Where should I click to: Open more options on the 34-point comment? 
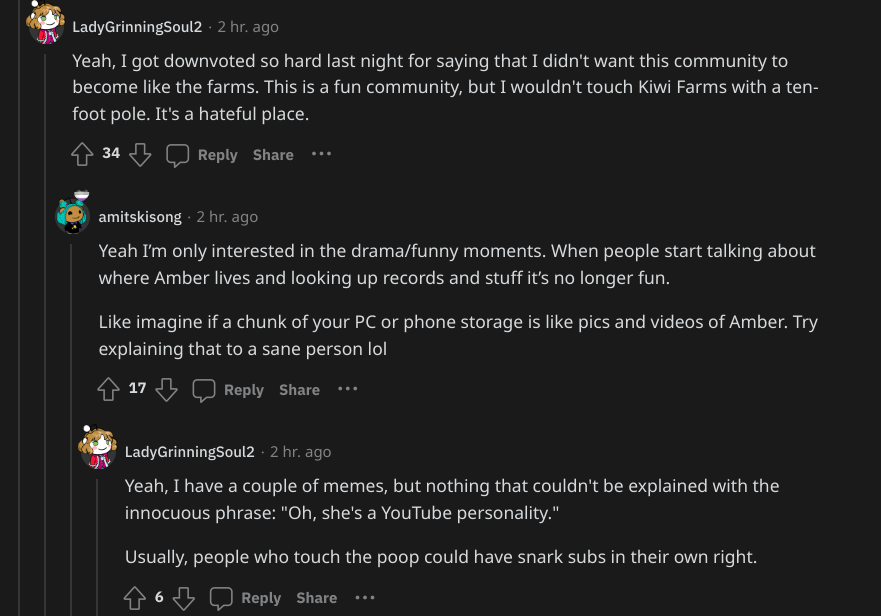pos(321,154)
